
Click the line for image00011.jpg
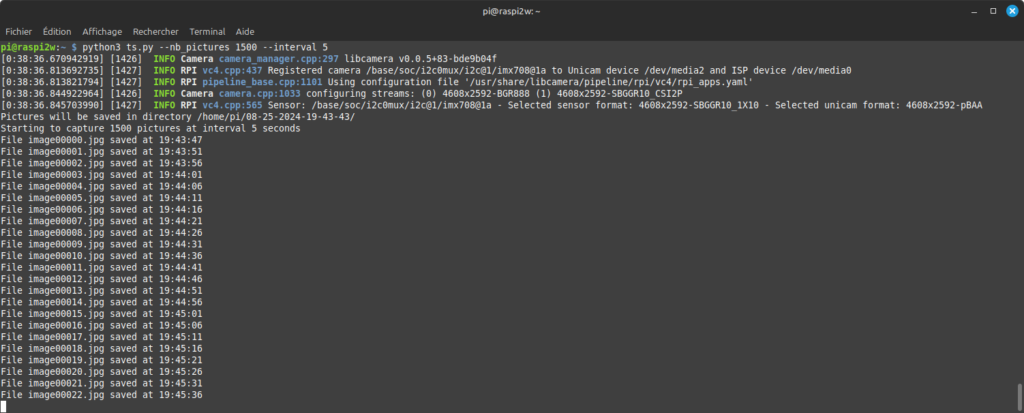pyautogui.click(x=101, y=267)
